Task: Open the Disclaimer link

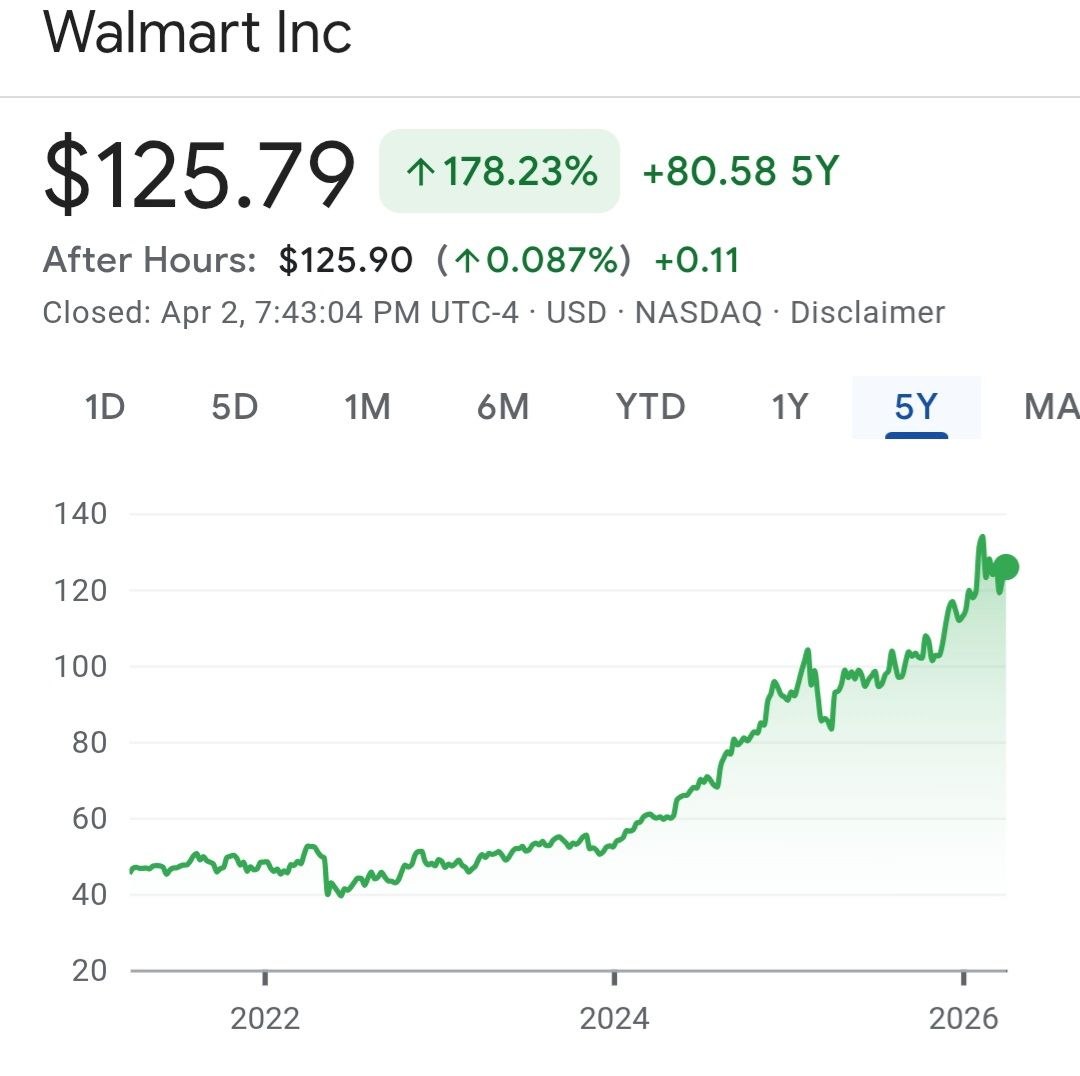Action: tap(867, 313)
